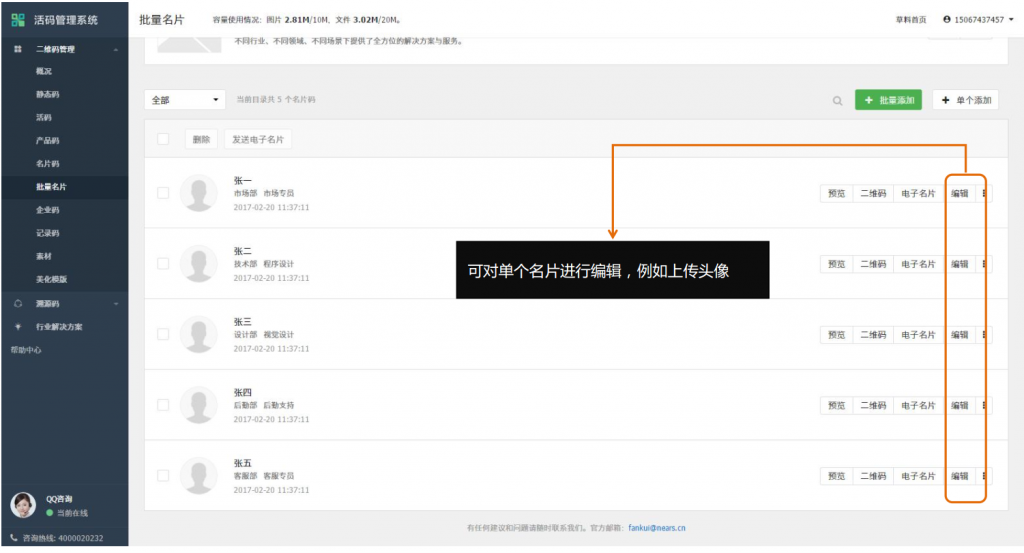
Task: Open more options for 张三
Action: point(984,334)
